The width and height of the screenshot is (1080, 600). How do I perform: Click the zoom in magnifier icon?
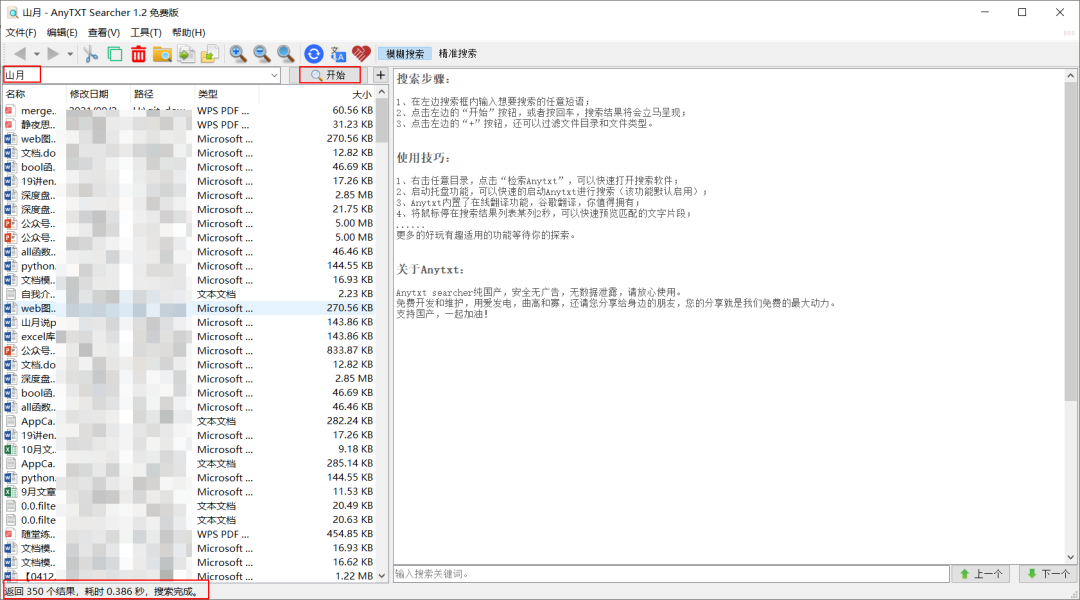point(238,54)
